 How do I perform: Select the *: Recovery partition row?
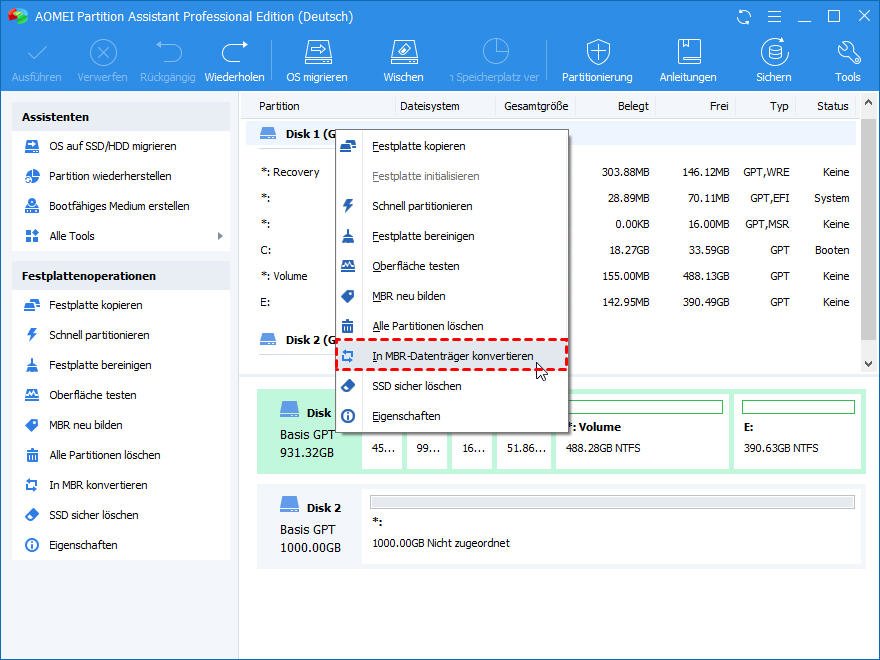(550, 172)
